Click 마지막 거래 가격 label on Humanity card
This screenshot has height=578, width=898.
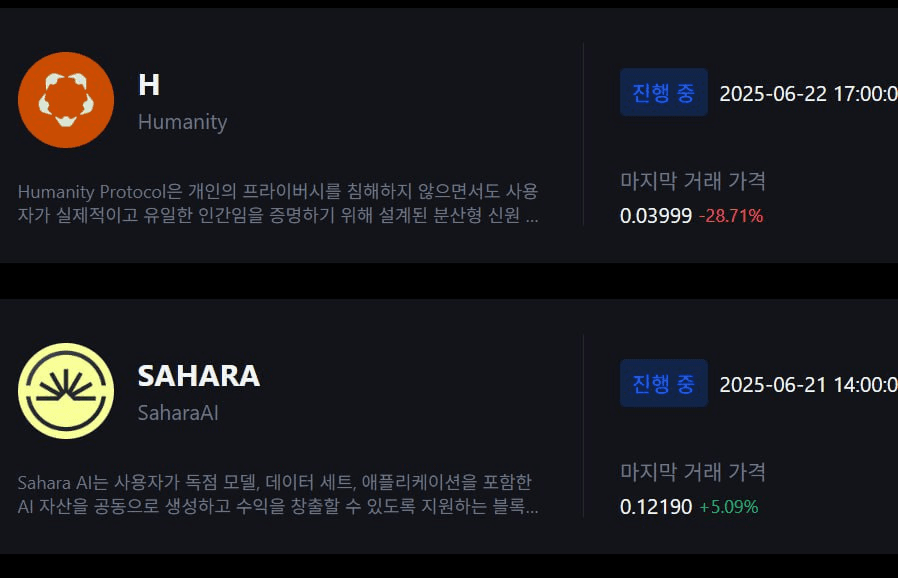click(693, 181)
